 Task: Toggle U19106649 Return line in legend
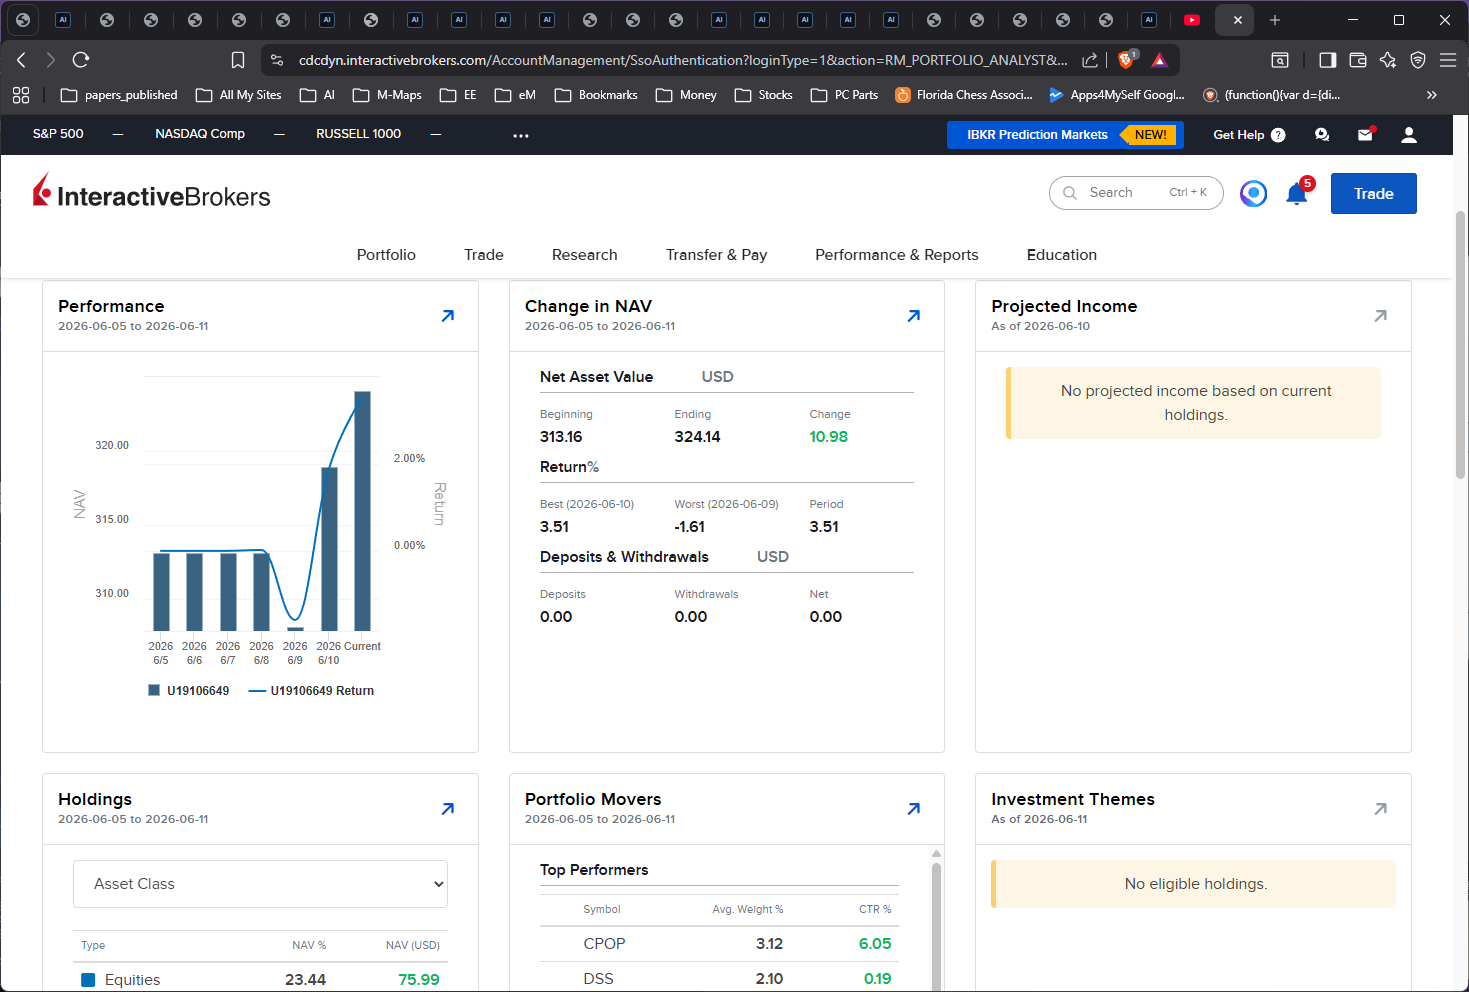tap(311, 691)
